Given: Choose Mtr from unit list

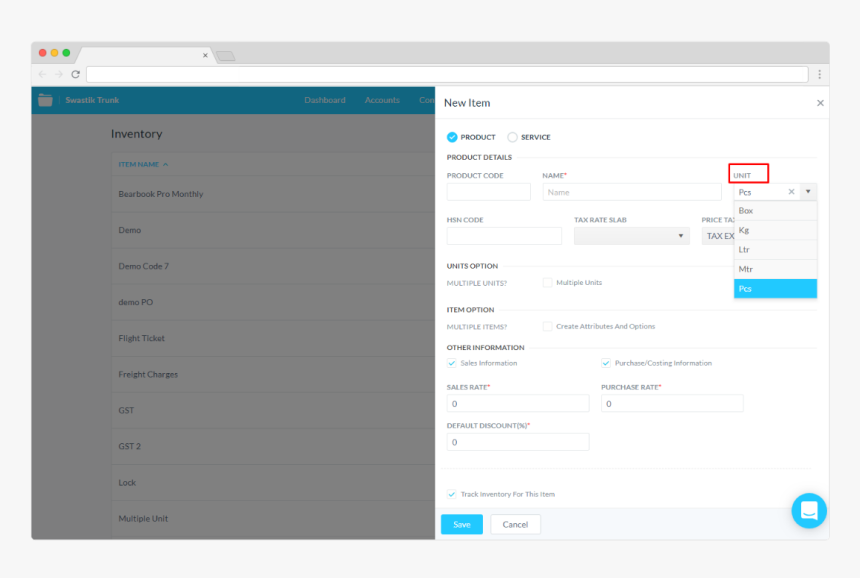Looking at the screenshot, I should (x=775, y=269).
